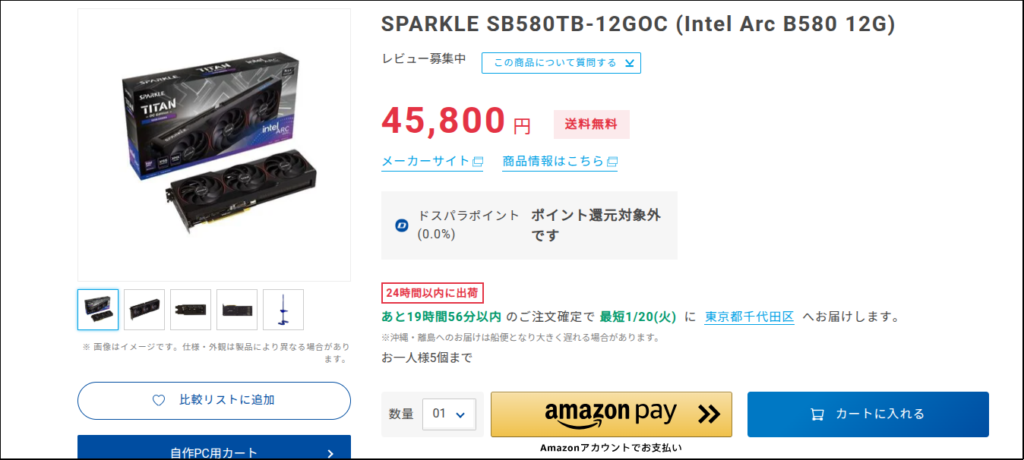This screenshot has width=1024, height=460.
Task: Change delivery area 東京都千代田区
Action: click(x=749, y=317)
